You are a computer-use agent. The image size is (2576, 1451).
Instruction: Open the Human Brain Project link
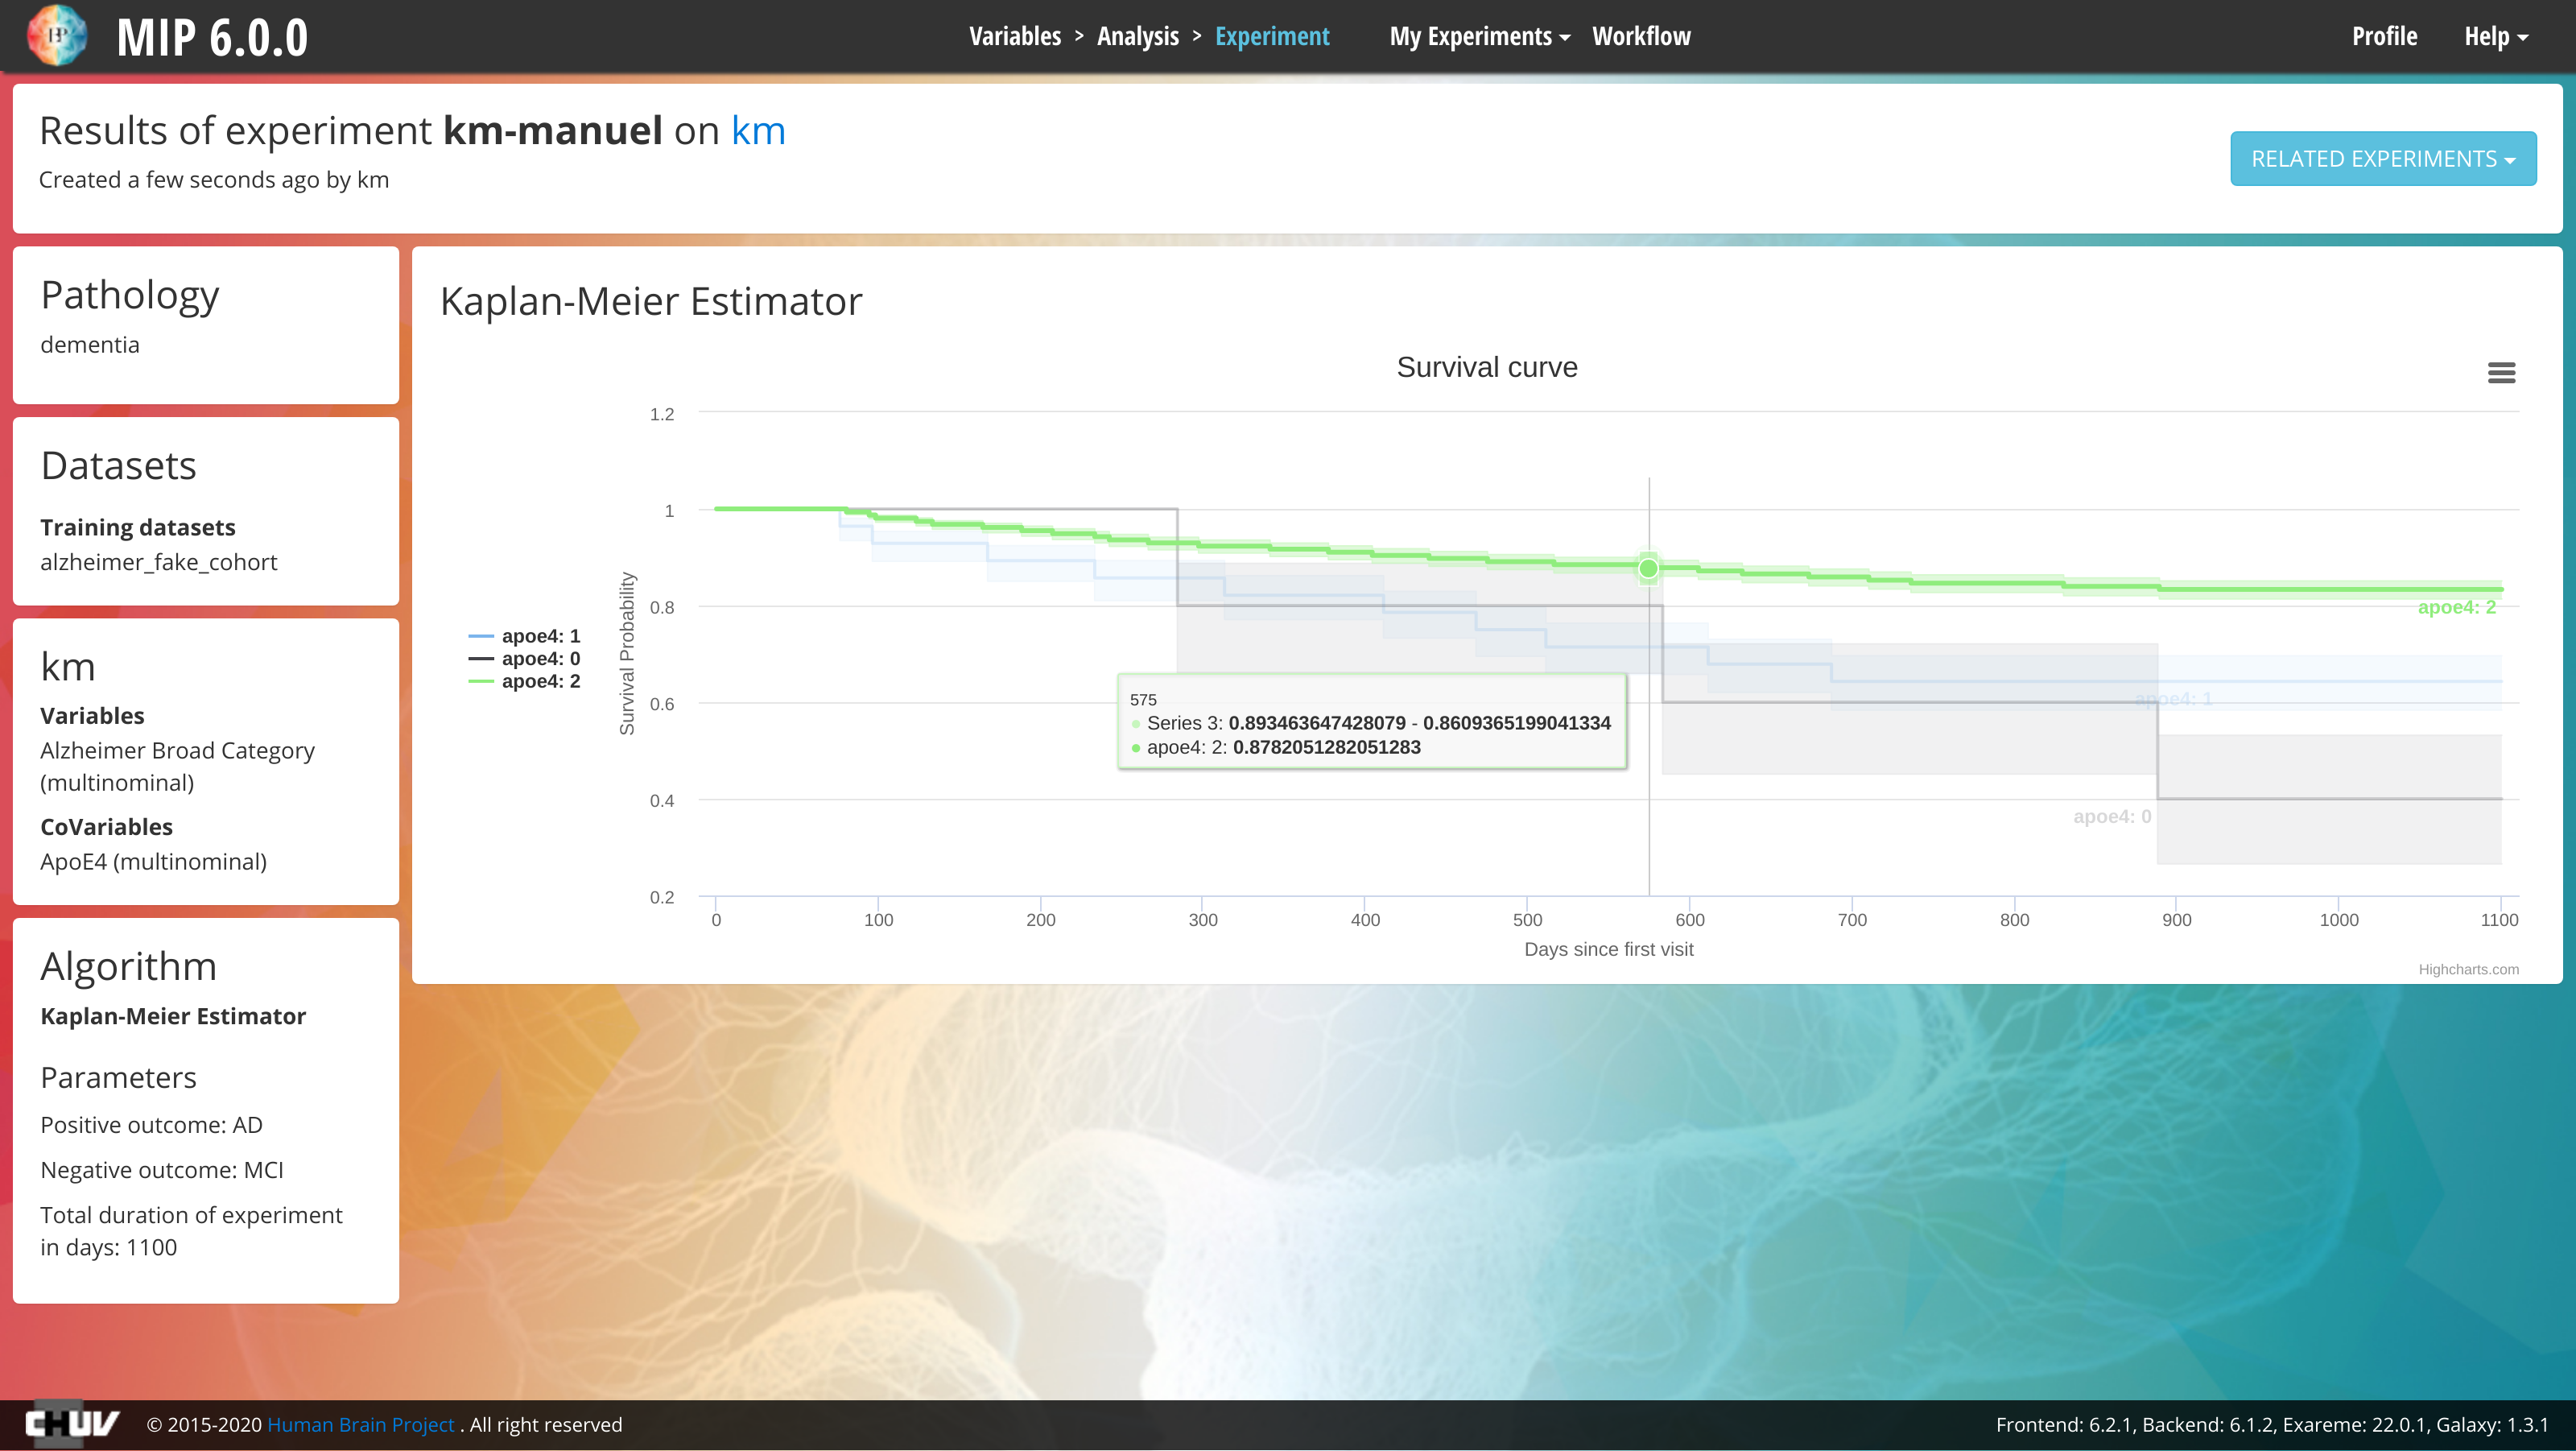(x=360, y=1424)
